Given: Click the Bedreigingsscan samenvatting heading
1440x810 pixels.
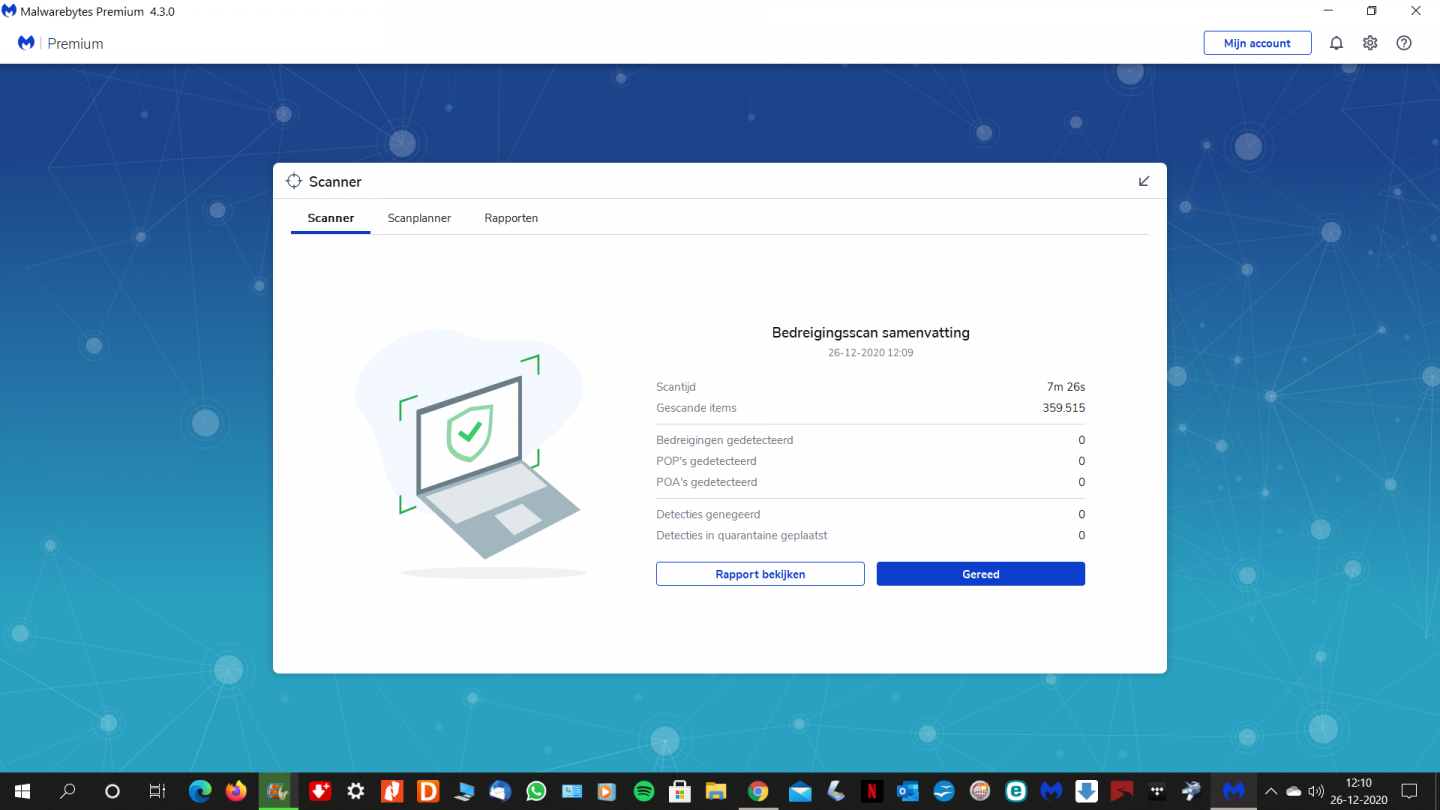Looking at the screenshot, I should [871, 333].
